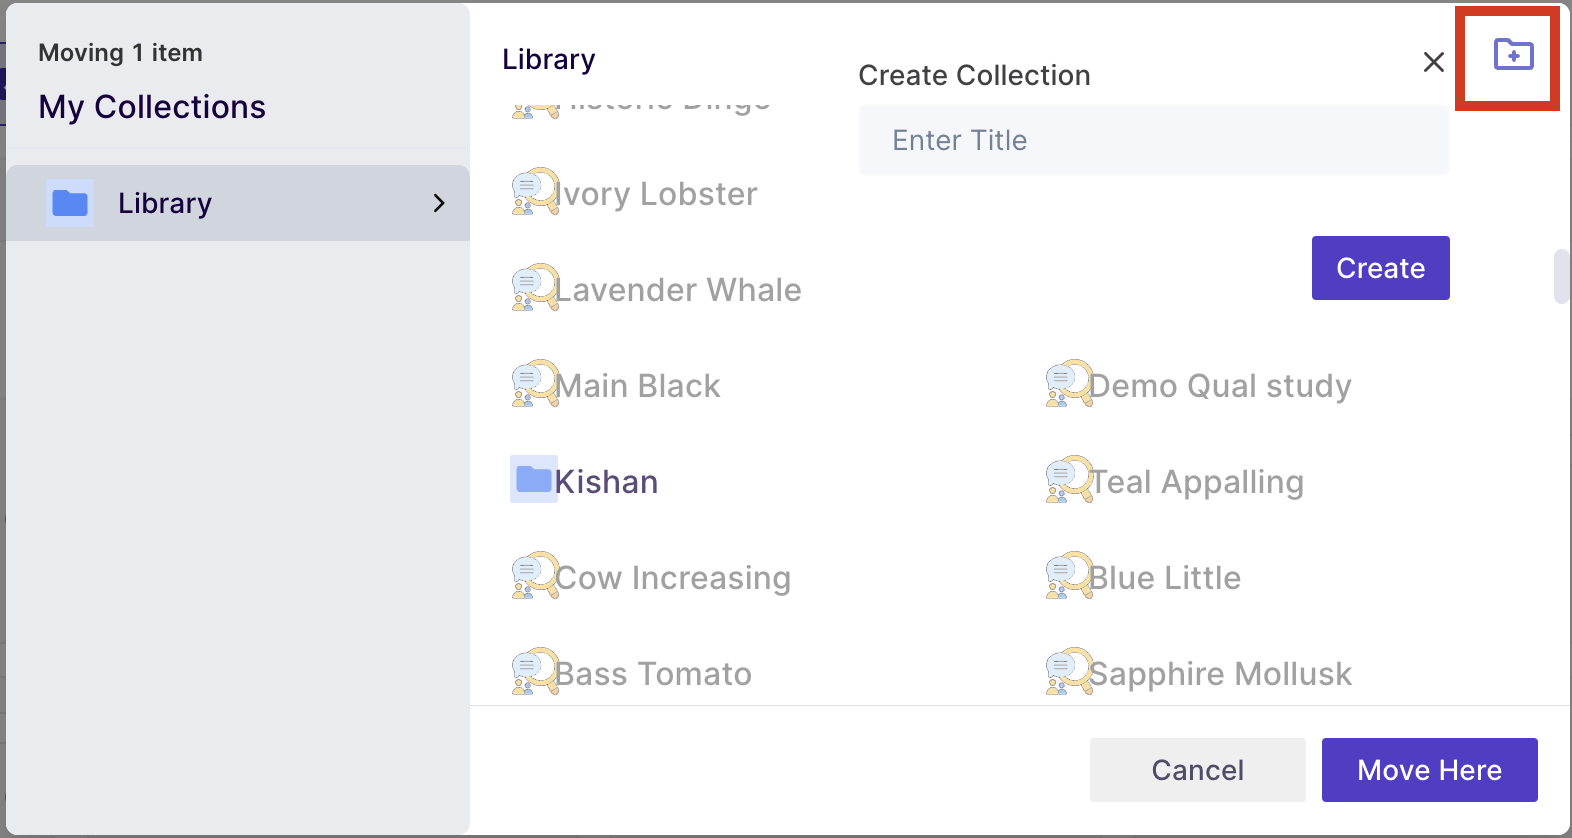Click the vertical scrollbar thumb
Viewport: 1572px width, 838px height.
[x=1561, y=276]
